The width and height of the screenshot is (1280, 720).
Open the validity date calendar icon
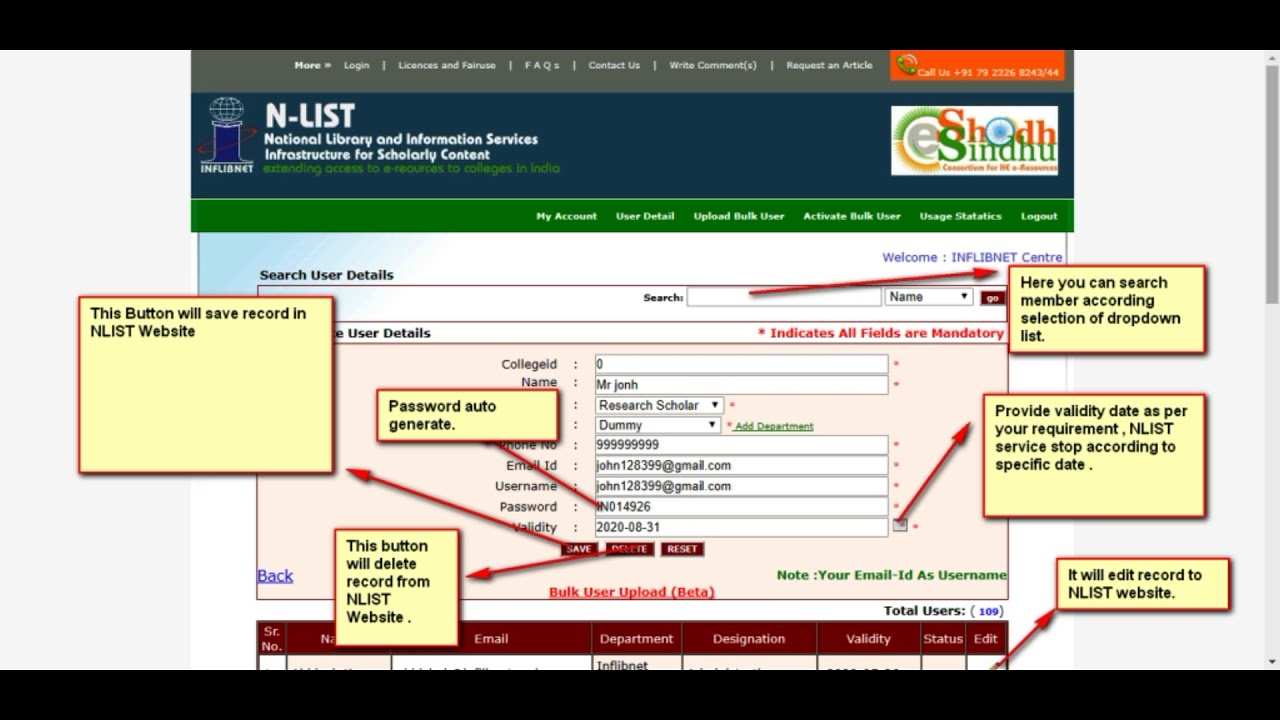coord(900,526)
